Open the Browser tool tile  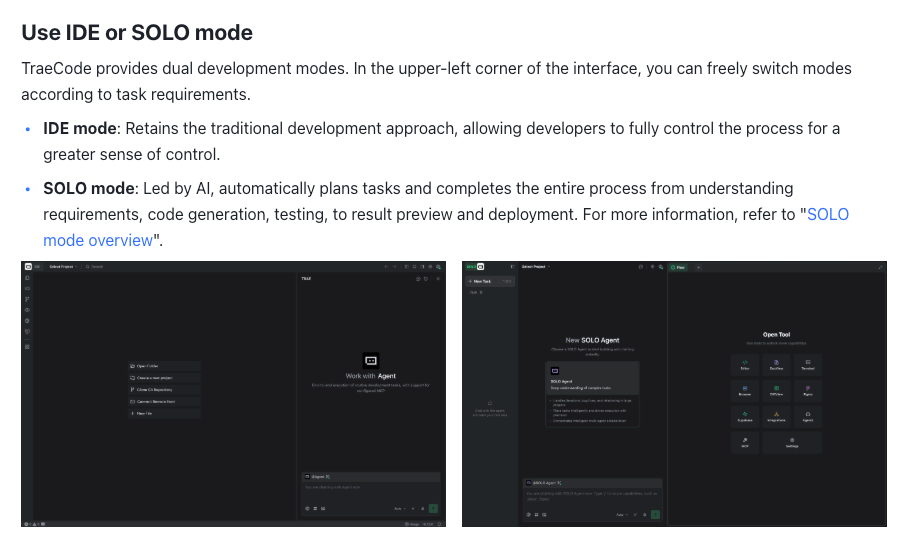click(745, 391)
